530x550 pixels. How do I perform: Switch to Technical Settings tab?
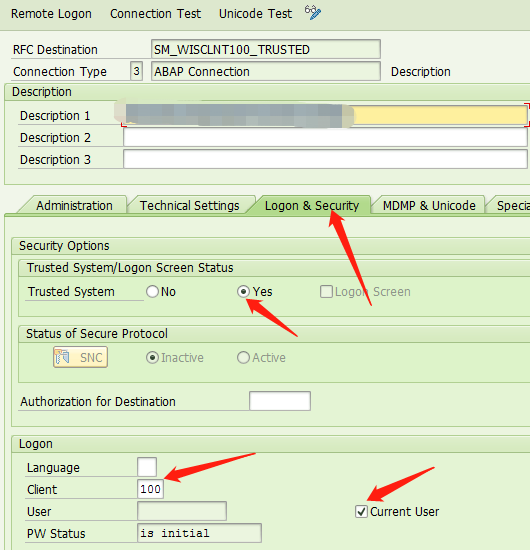click(x=190, y=206)
